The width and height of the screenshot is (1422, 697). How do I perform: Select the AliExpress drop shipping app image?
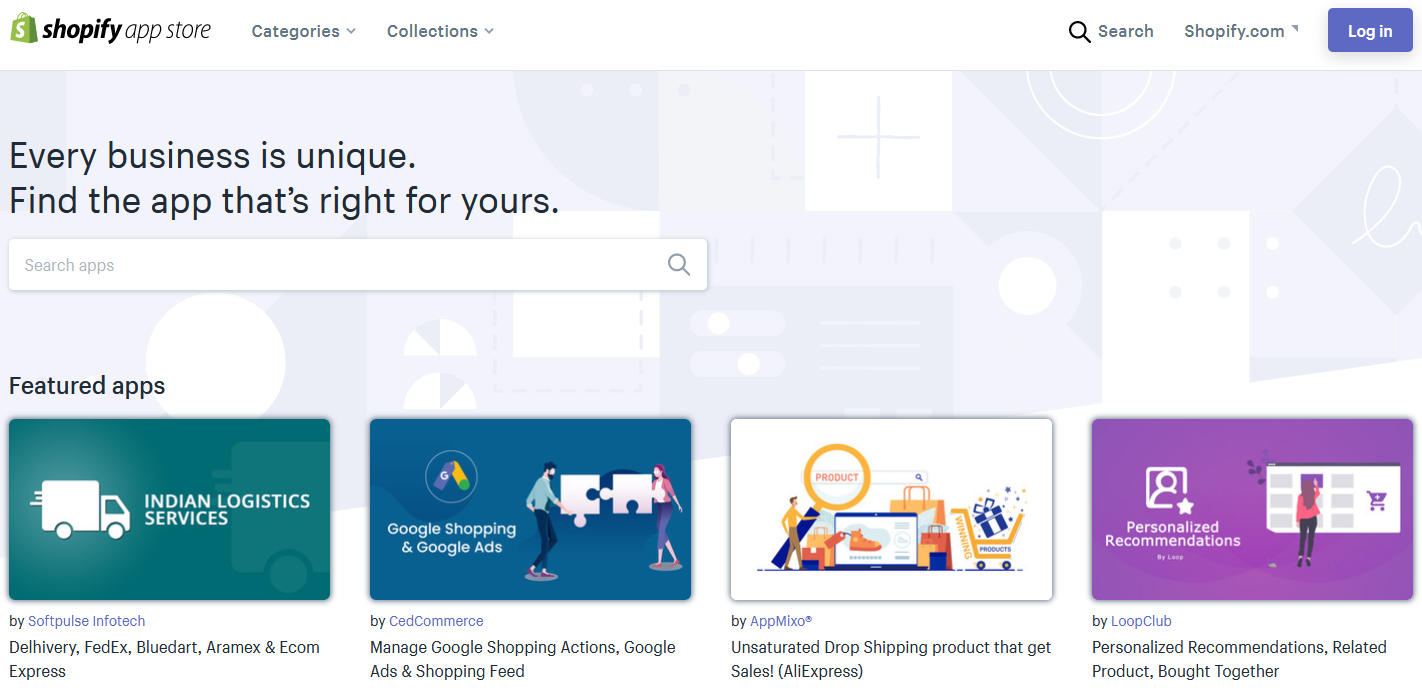pyautogui.click(x=891, y=509)
